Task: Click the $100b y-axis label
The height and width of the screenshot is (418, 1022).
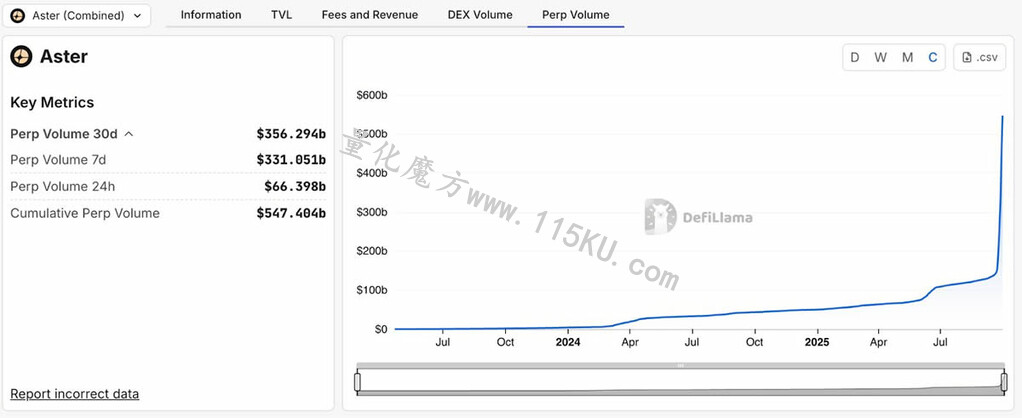Action: pyautogui.click(x=372, y=290)
